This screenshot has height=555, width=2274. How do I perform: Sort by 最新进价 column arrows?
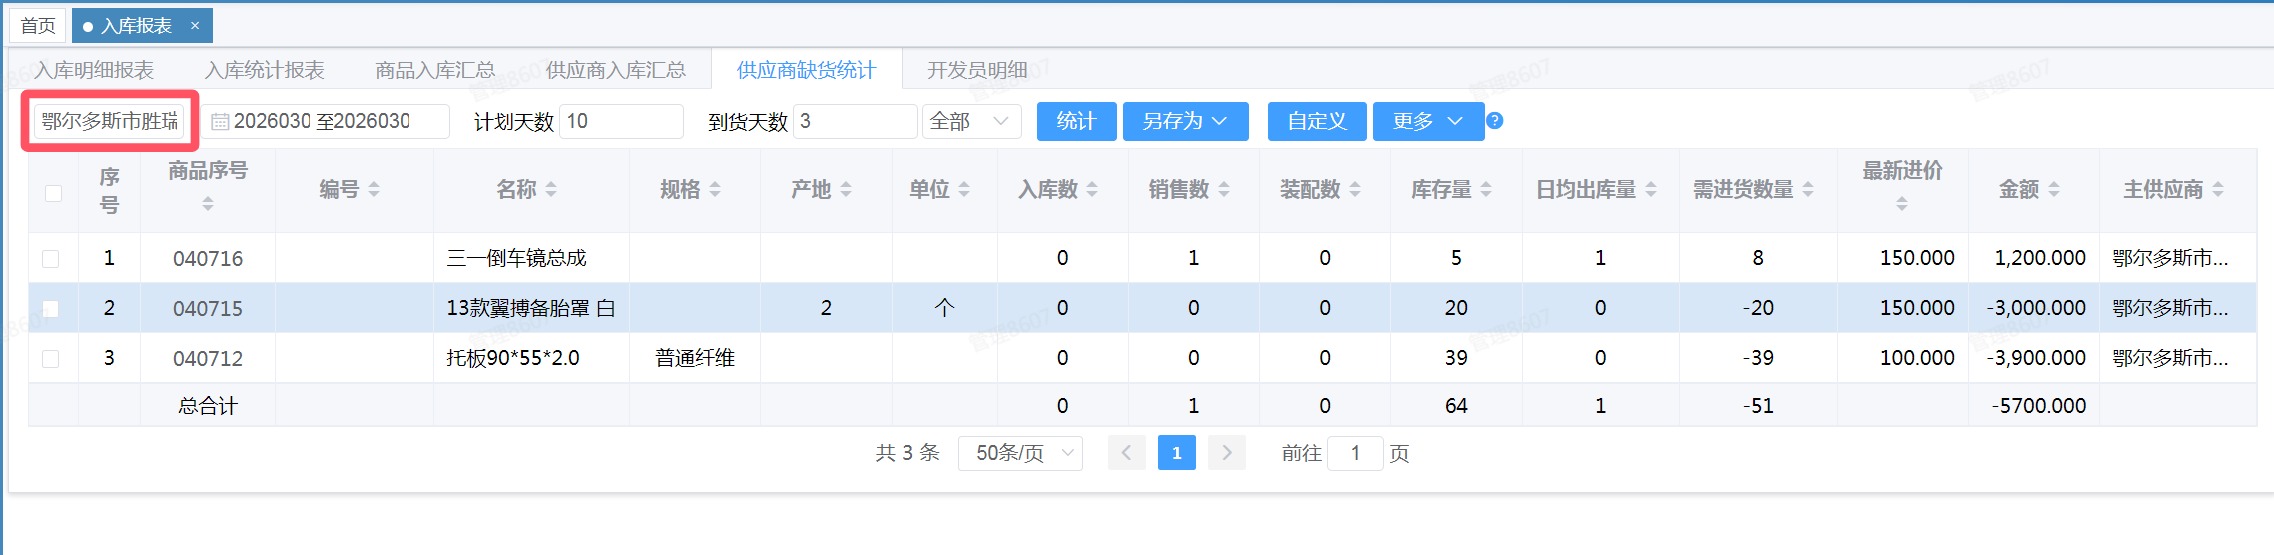point(1902,204)
